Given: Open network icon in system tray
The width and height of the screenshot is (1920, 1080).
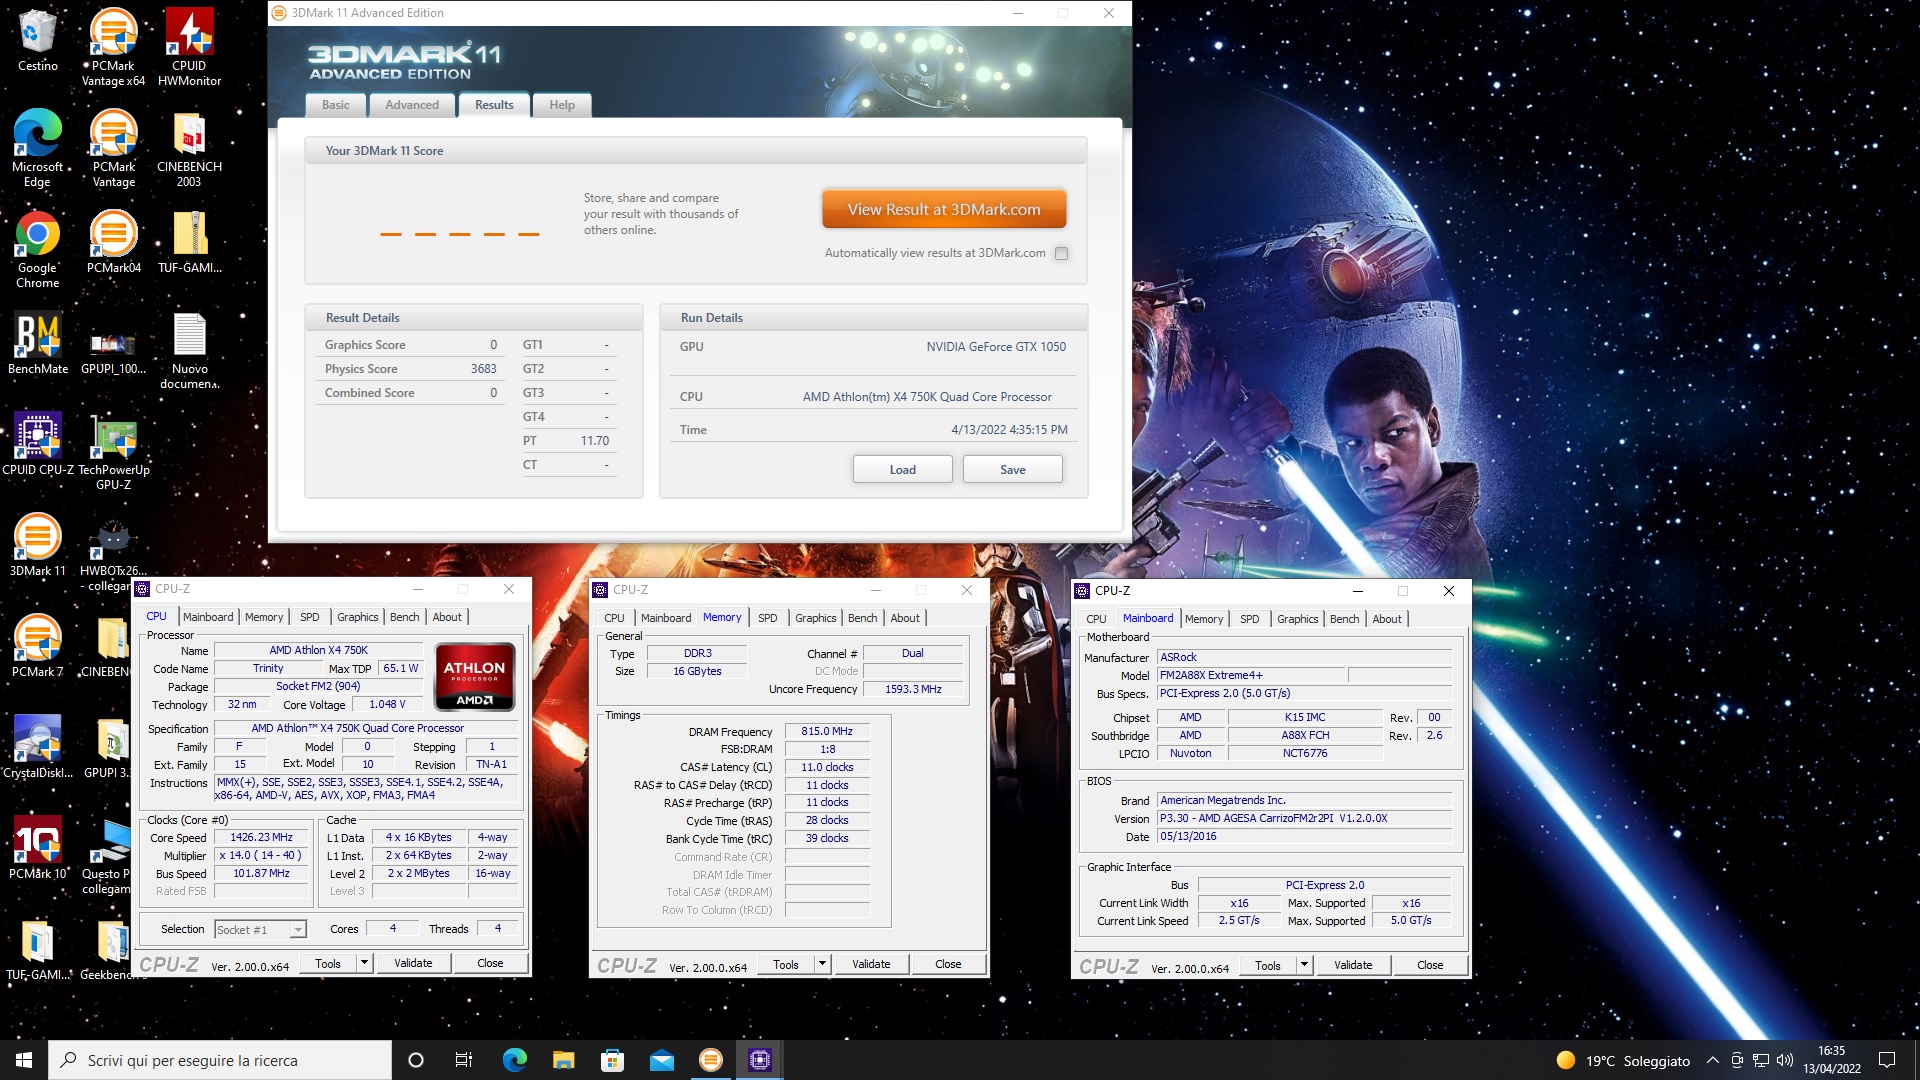Looking at the screenshot, I should tap(1761, 1060).
